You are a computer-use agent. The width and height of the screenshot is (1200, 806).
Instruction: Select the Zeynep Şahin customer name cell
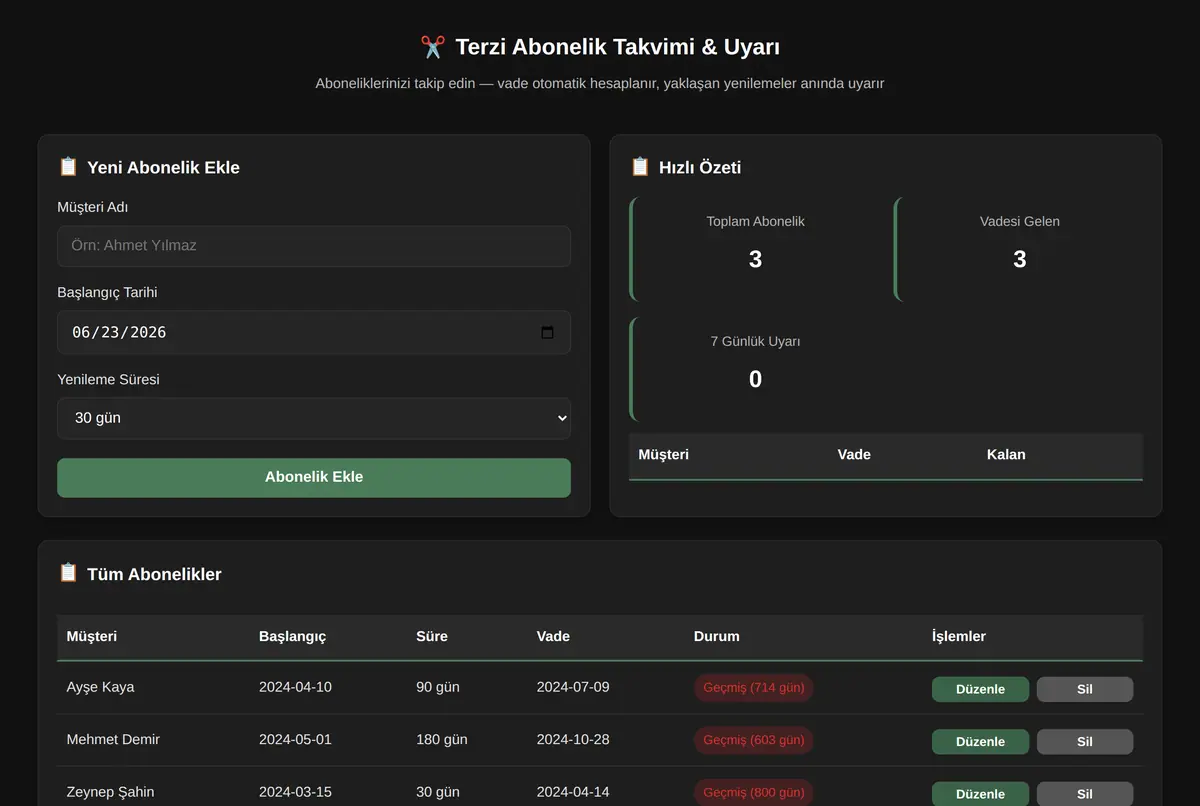pyautogui.click(x=110, y=792)
